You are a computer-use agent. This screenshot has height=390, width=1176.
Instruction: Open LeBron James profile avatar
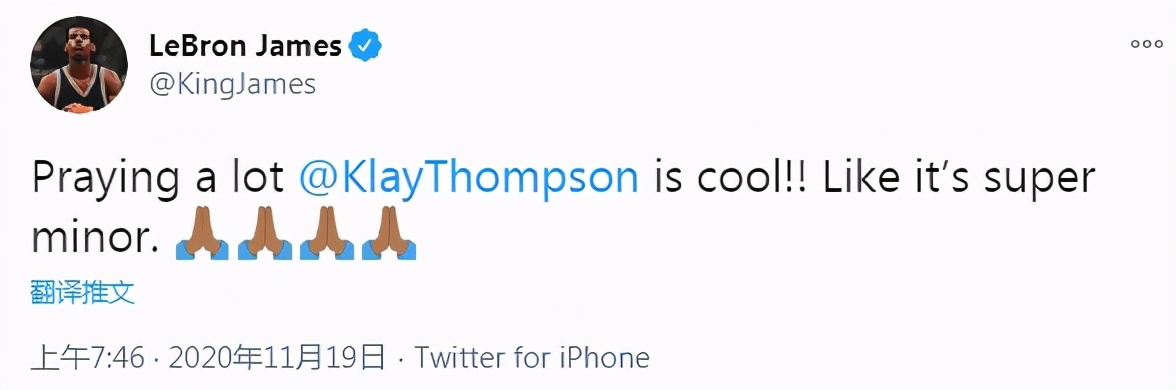[79, 65]
